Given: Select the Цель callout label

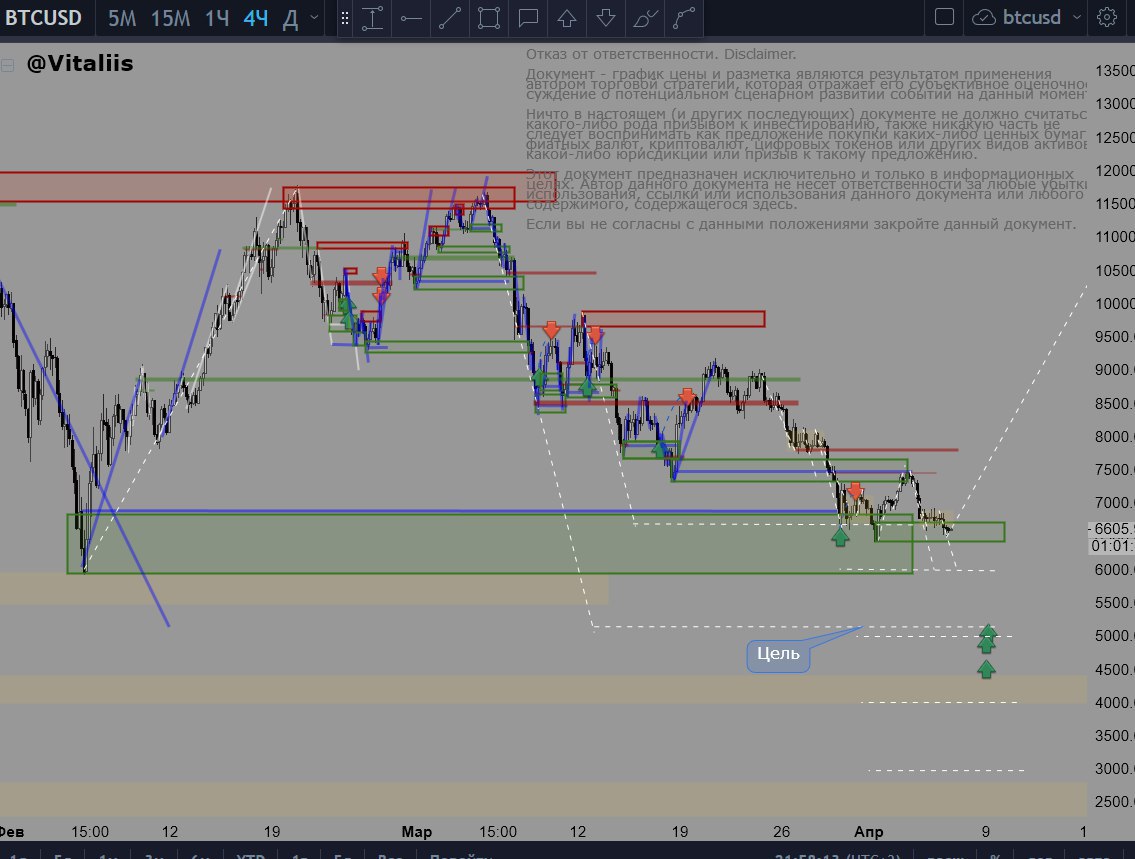Looking at the screenshot, I should 778,654.
